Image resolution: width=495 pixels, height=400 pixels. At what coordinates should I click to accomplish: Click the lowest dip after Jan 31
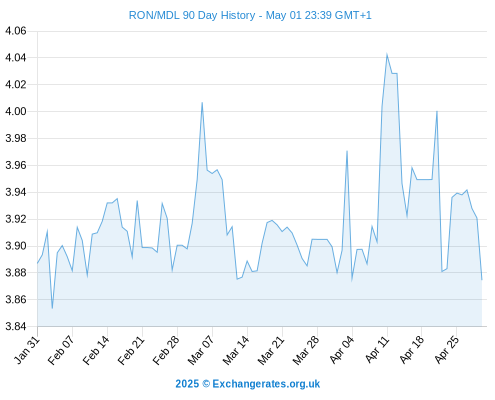pos(52,308)
